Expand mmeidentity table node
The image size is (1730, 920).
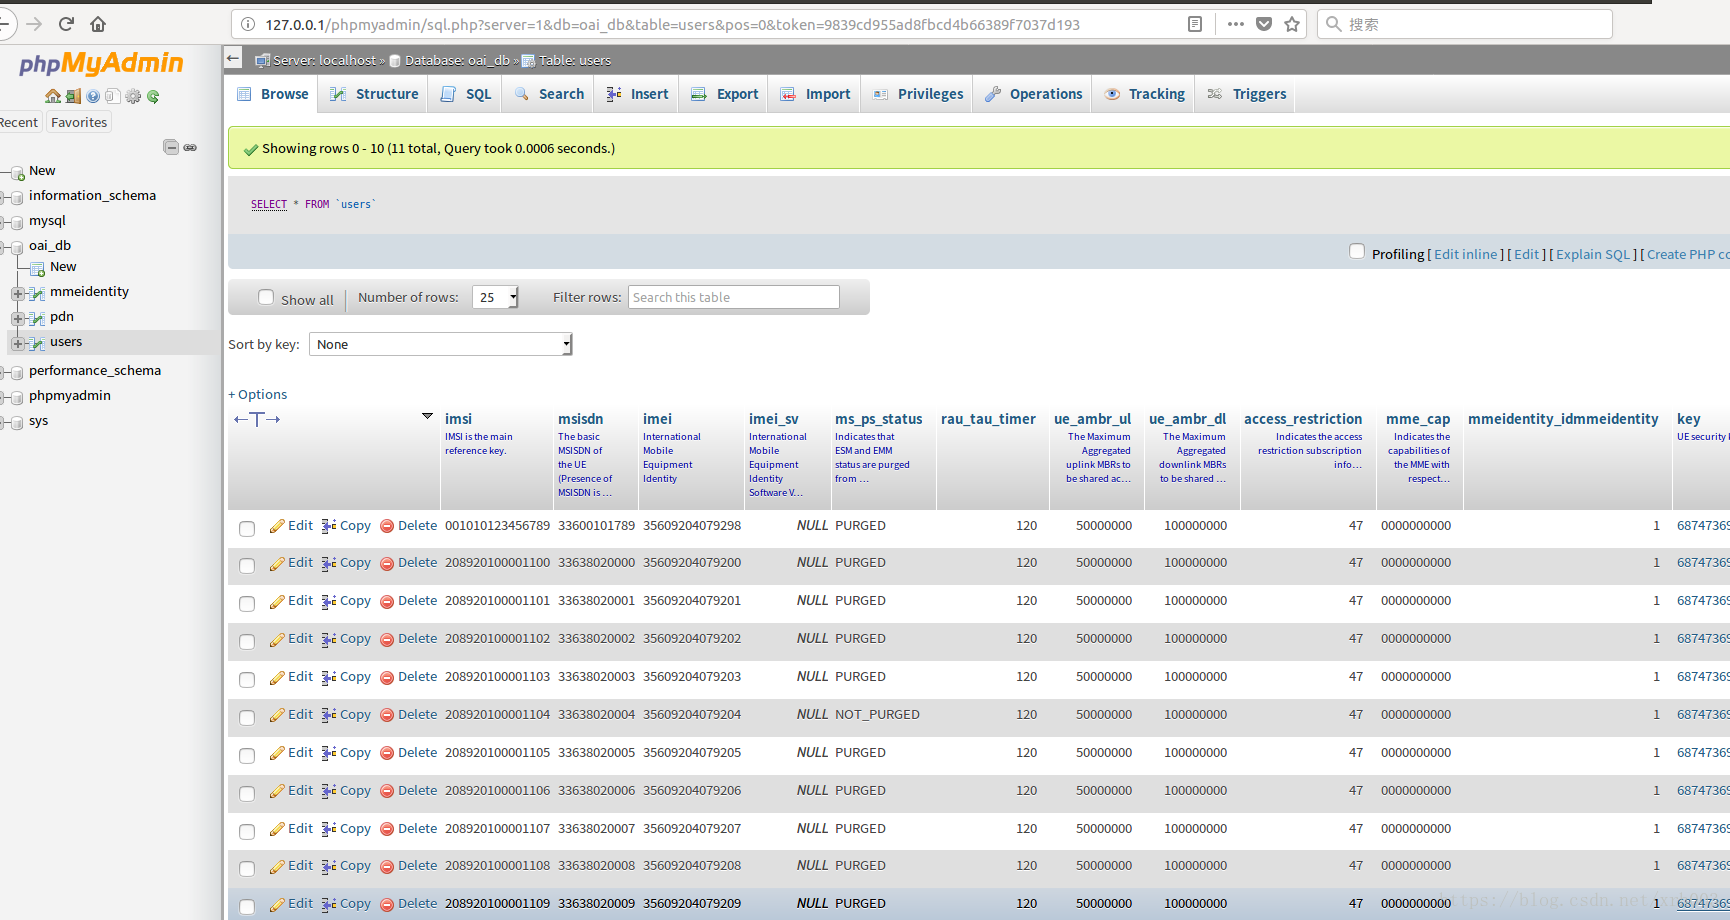[17, 293]
